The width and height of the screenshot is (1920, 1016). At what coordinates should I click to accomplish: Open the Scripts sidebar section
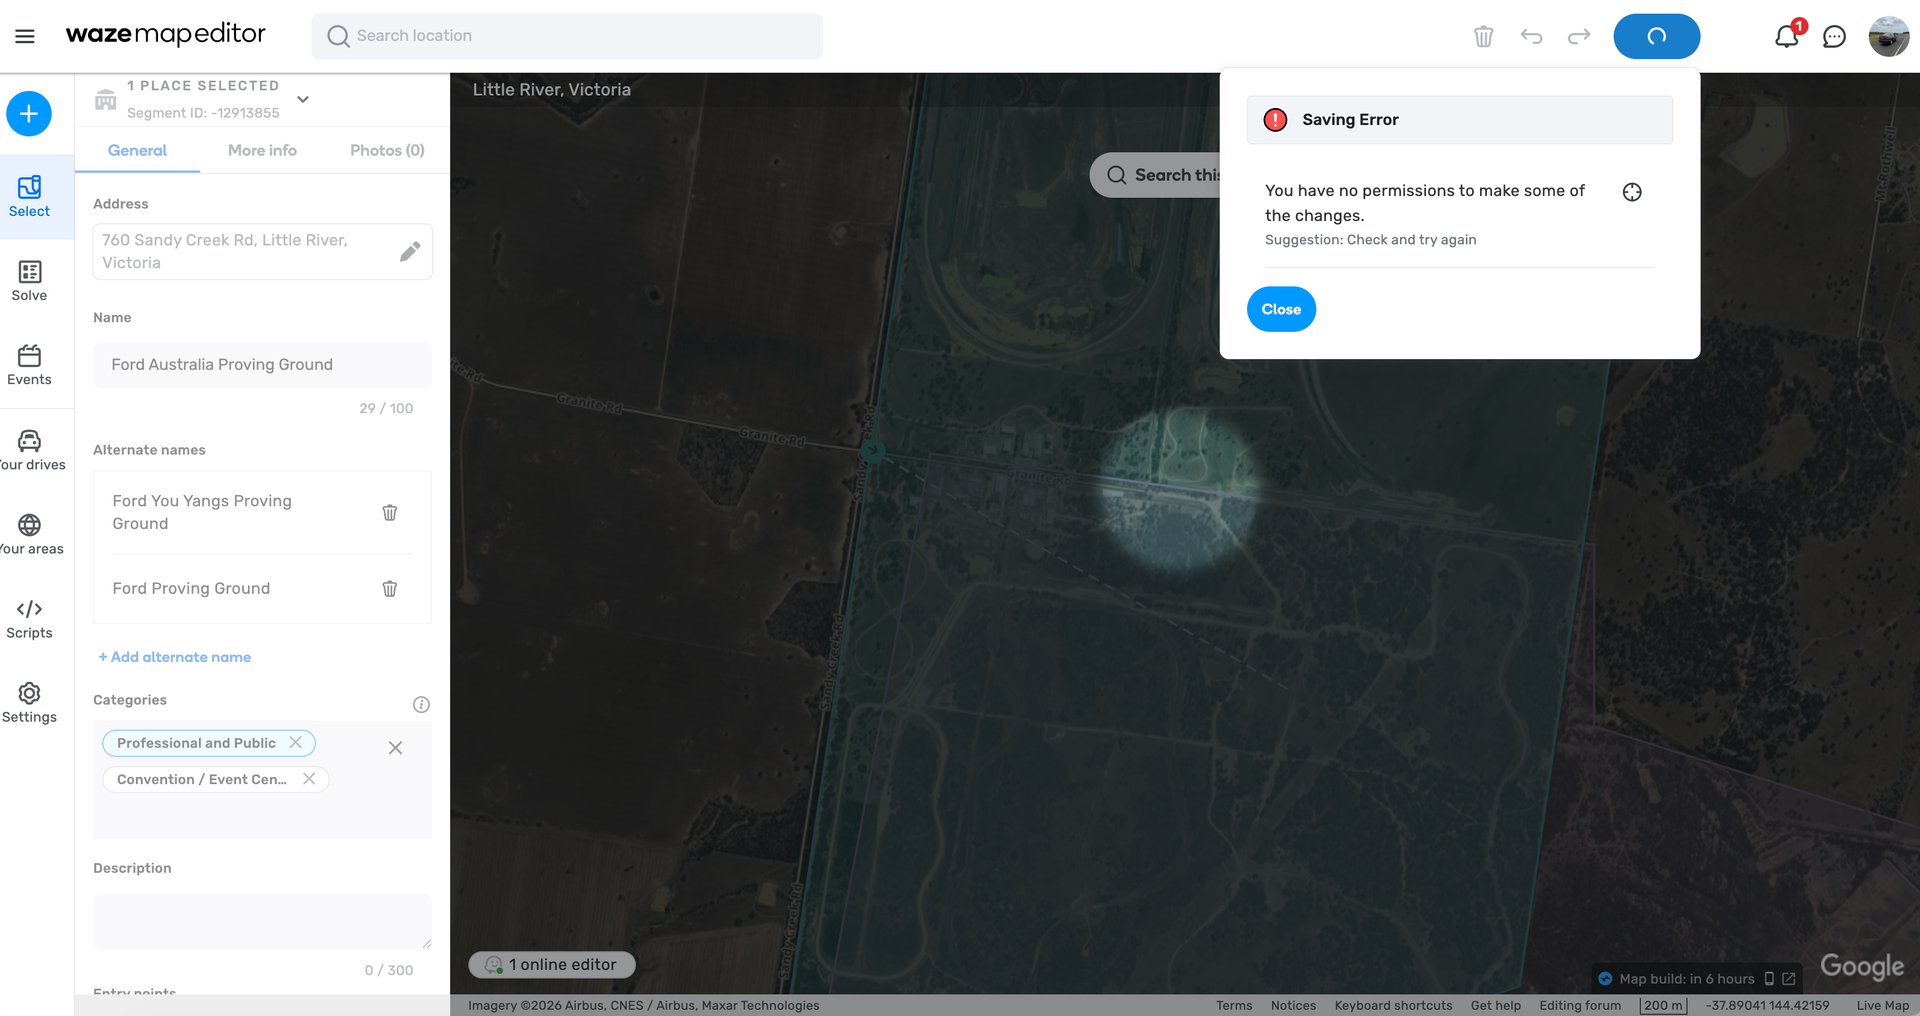click(x=29, y=618)
